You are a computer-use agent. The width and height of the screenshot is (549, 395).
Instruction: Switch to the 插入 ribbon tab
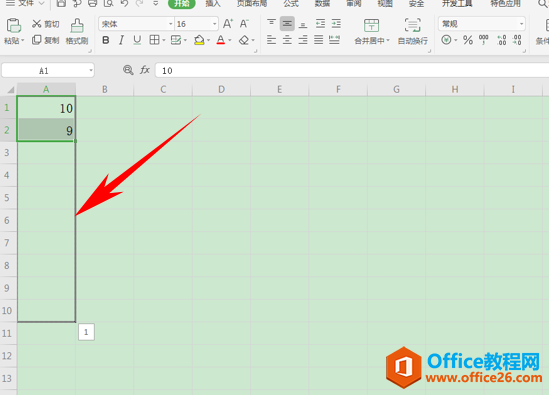click(x=213, y=4)
